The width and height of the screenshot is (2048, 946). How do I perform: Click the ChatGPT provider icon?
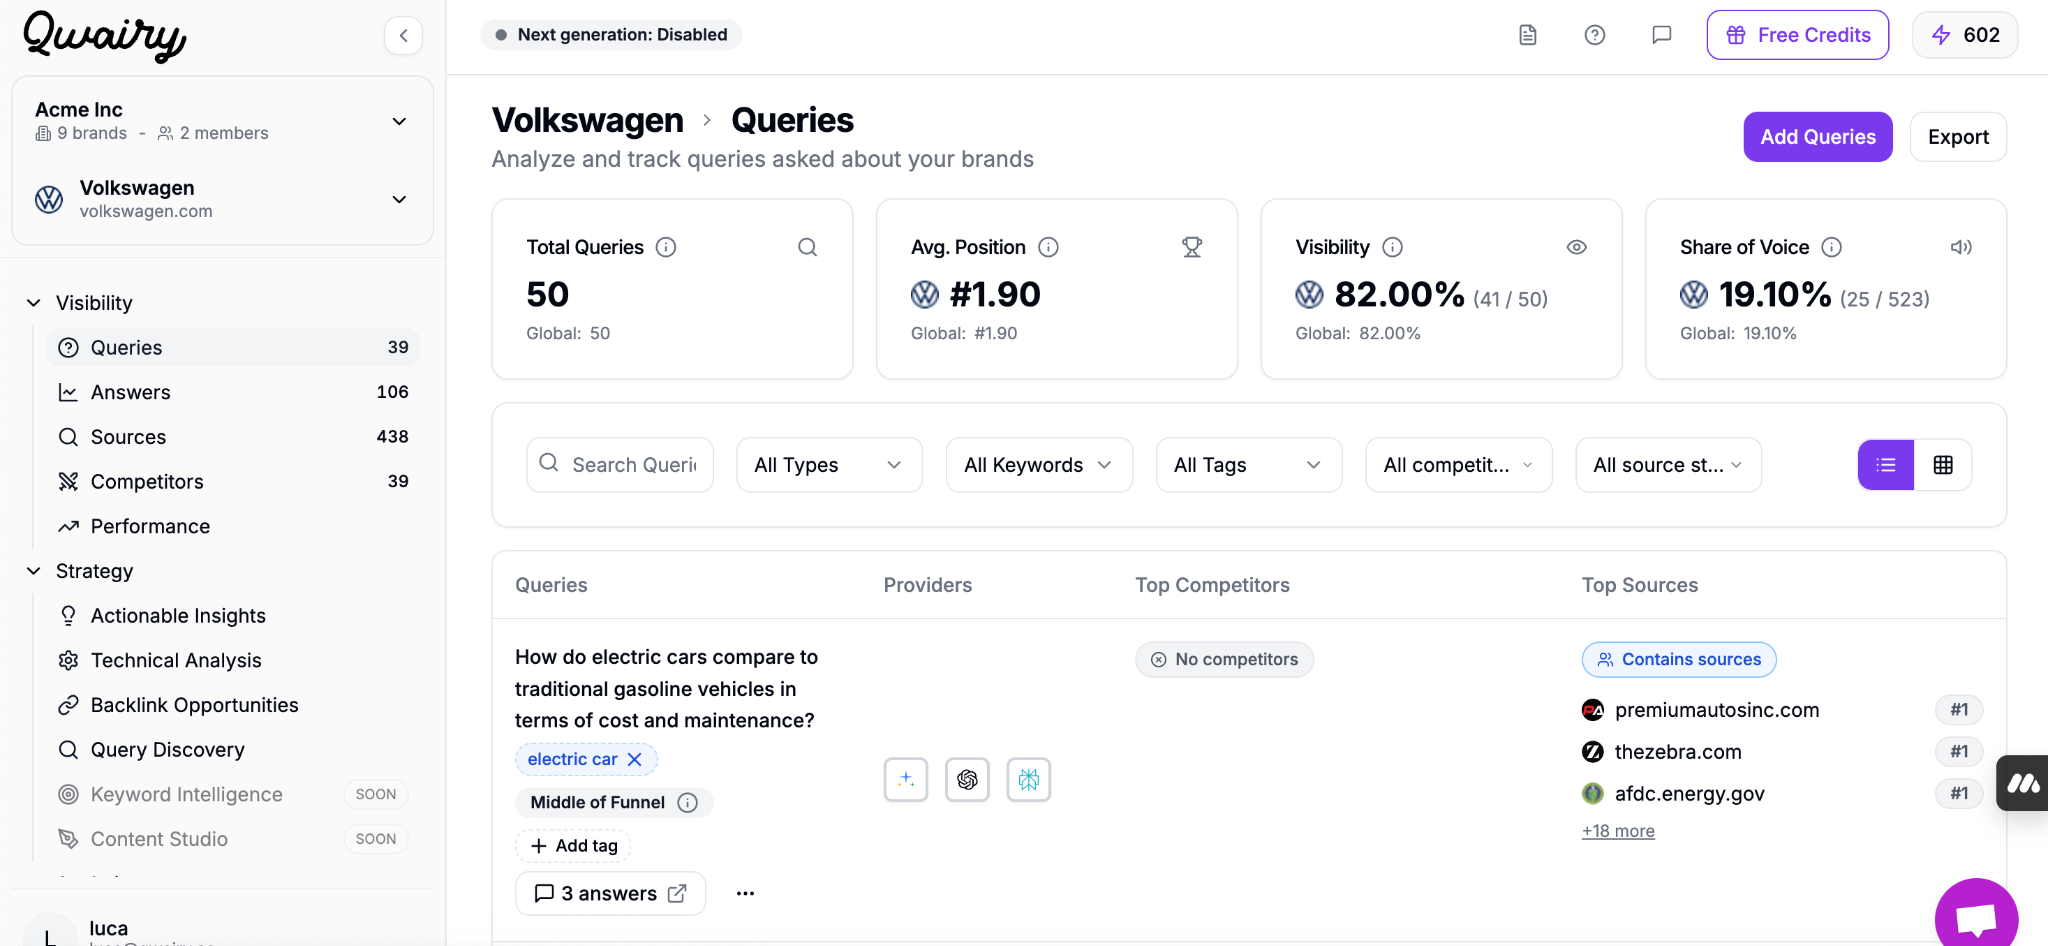coord(967,779)
